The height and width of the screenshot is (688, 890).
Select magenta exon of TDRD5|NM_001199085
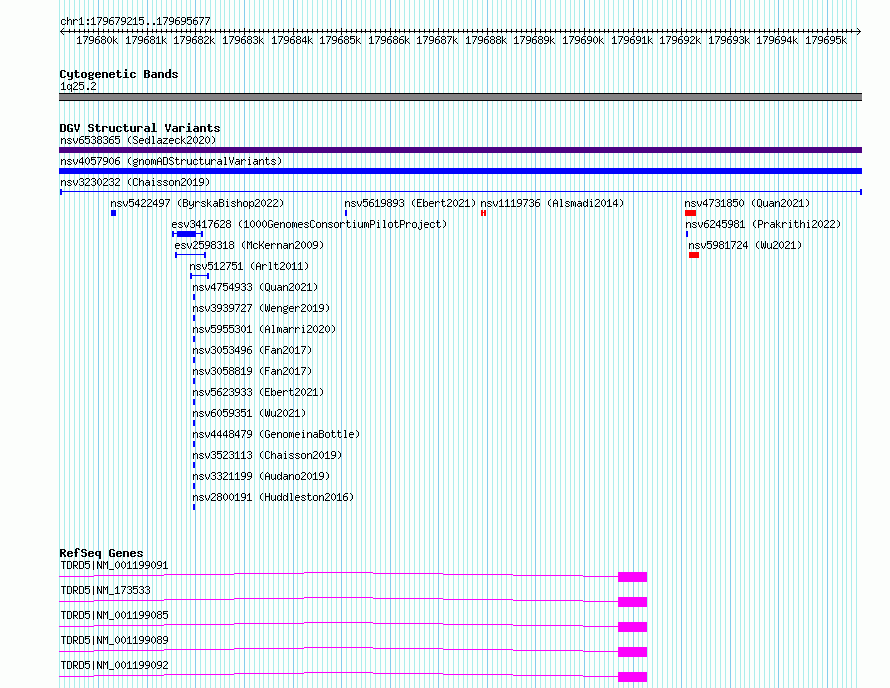(x=632, y=627)
